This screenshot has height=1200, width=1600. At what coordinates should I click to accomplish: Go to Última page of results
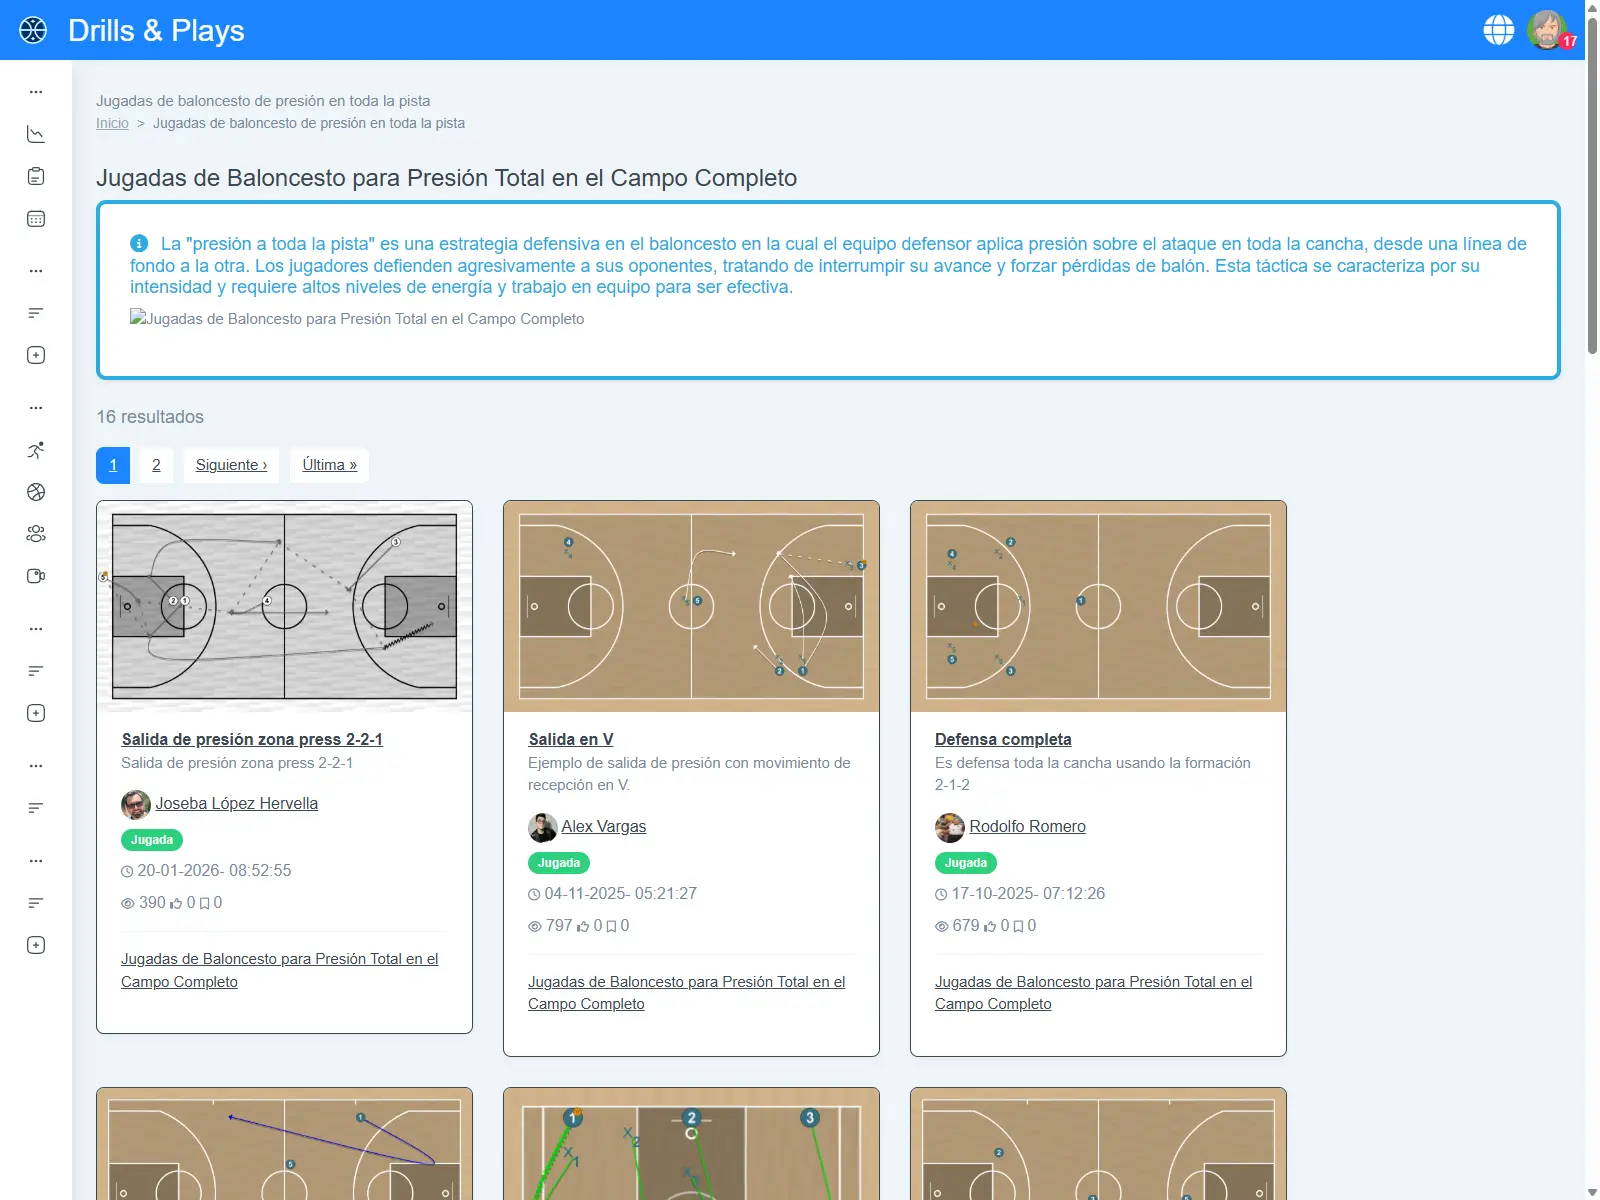click(x=329, y=464)
